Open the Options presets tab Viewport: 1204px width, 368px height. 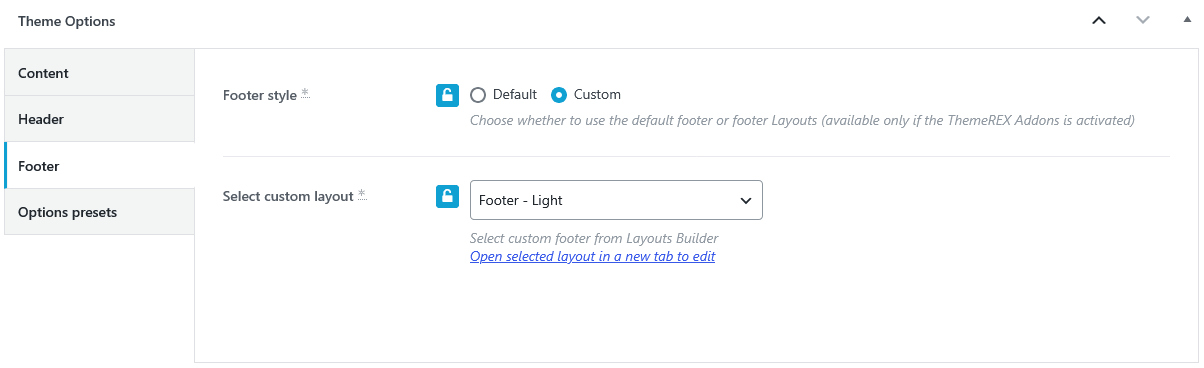point(99,212)
